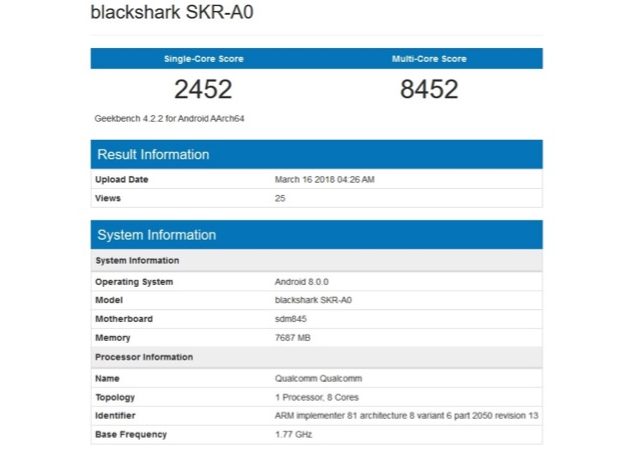
Task: Click the Memory value 7687 MB
Action: point(295,338)
